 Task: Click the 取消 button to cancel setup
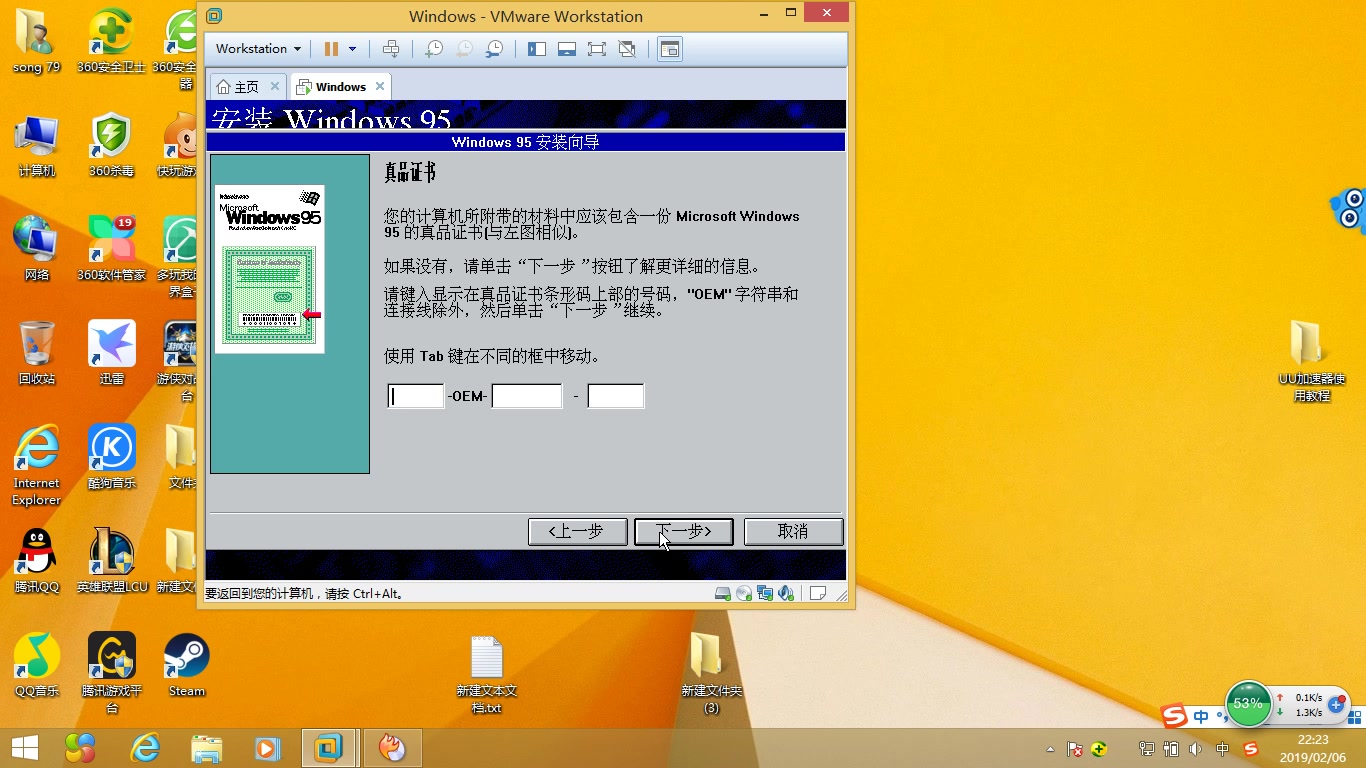[x=793, y=531]
